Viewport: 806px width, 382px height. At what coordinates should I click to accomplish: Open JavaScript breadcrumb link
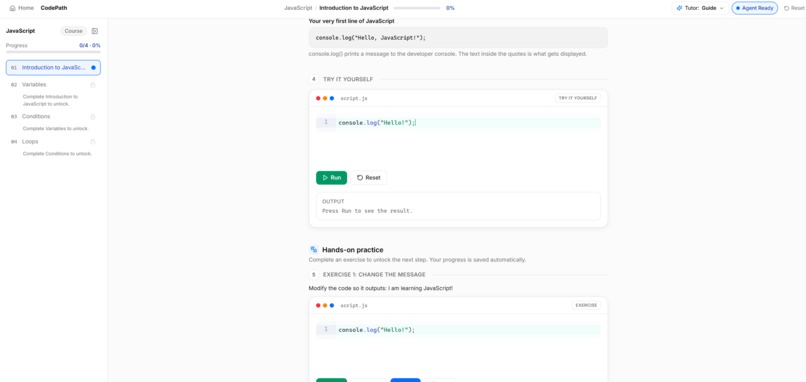pyautogui.click(x=298, y=8)
